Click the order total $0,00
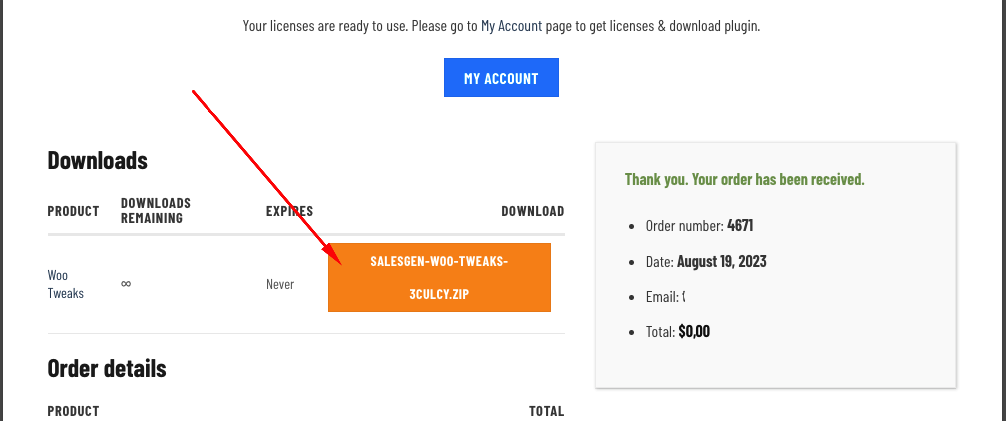This screenshot has width=1006, height=421. pyautogui.click(x=694, y=332)
